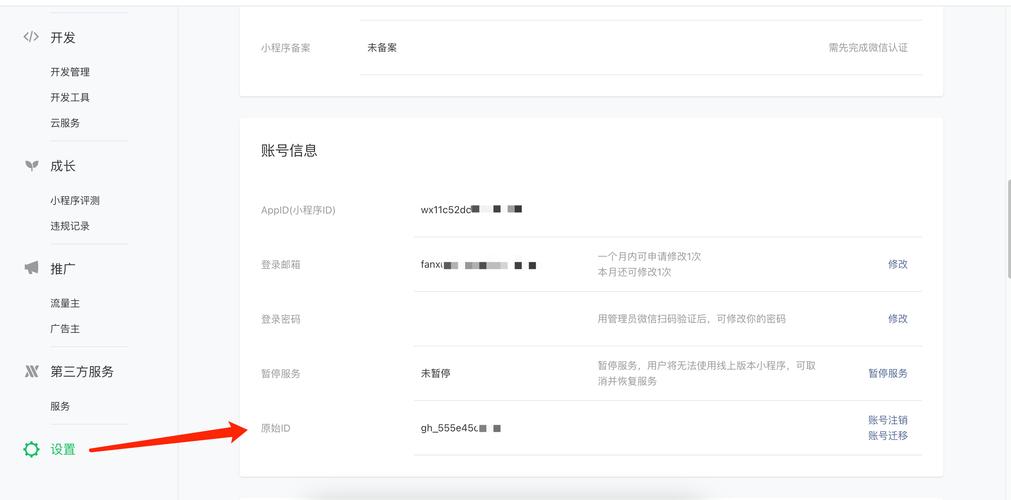
Task: Click the 第三方服务 icon in sidebar
Action: [31, 371]
